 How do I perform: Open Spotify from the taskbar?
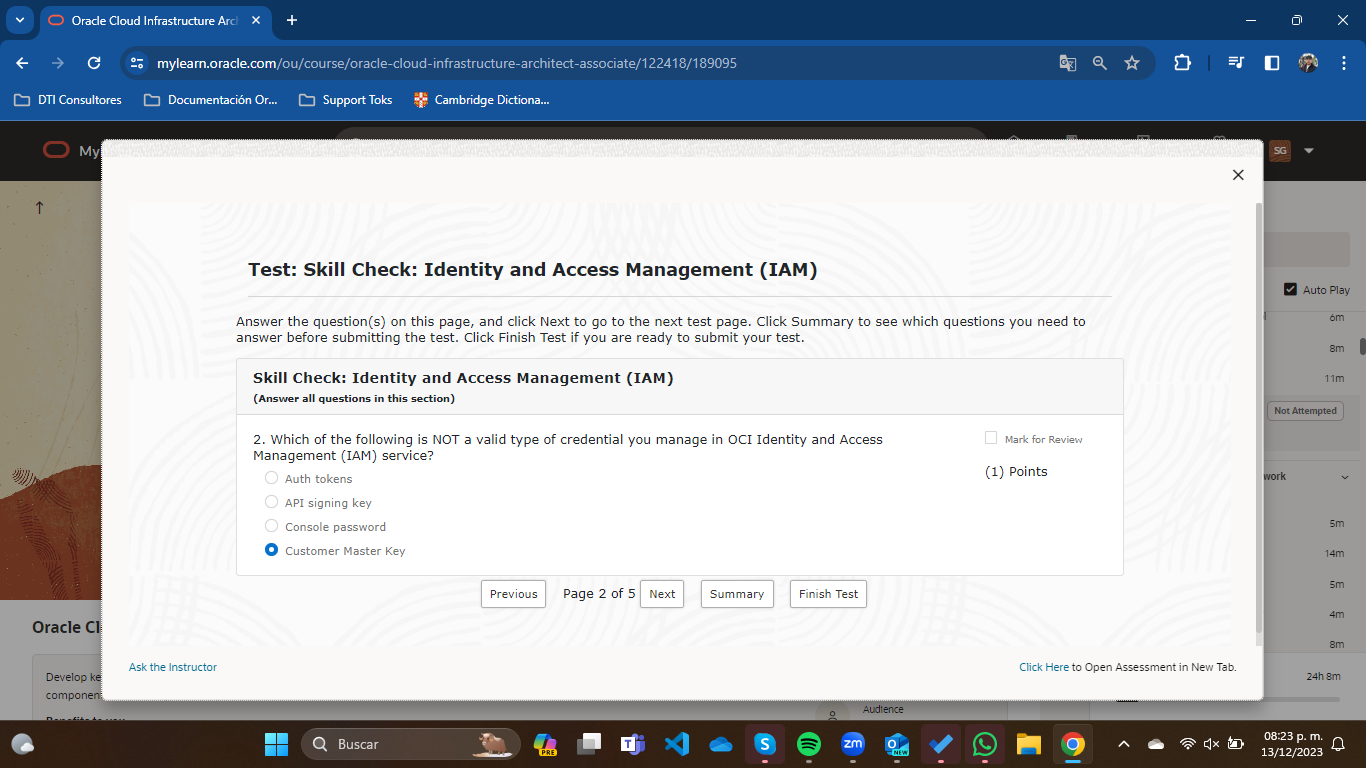(x=809, y=744)
